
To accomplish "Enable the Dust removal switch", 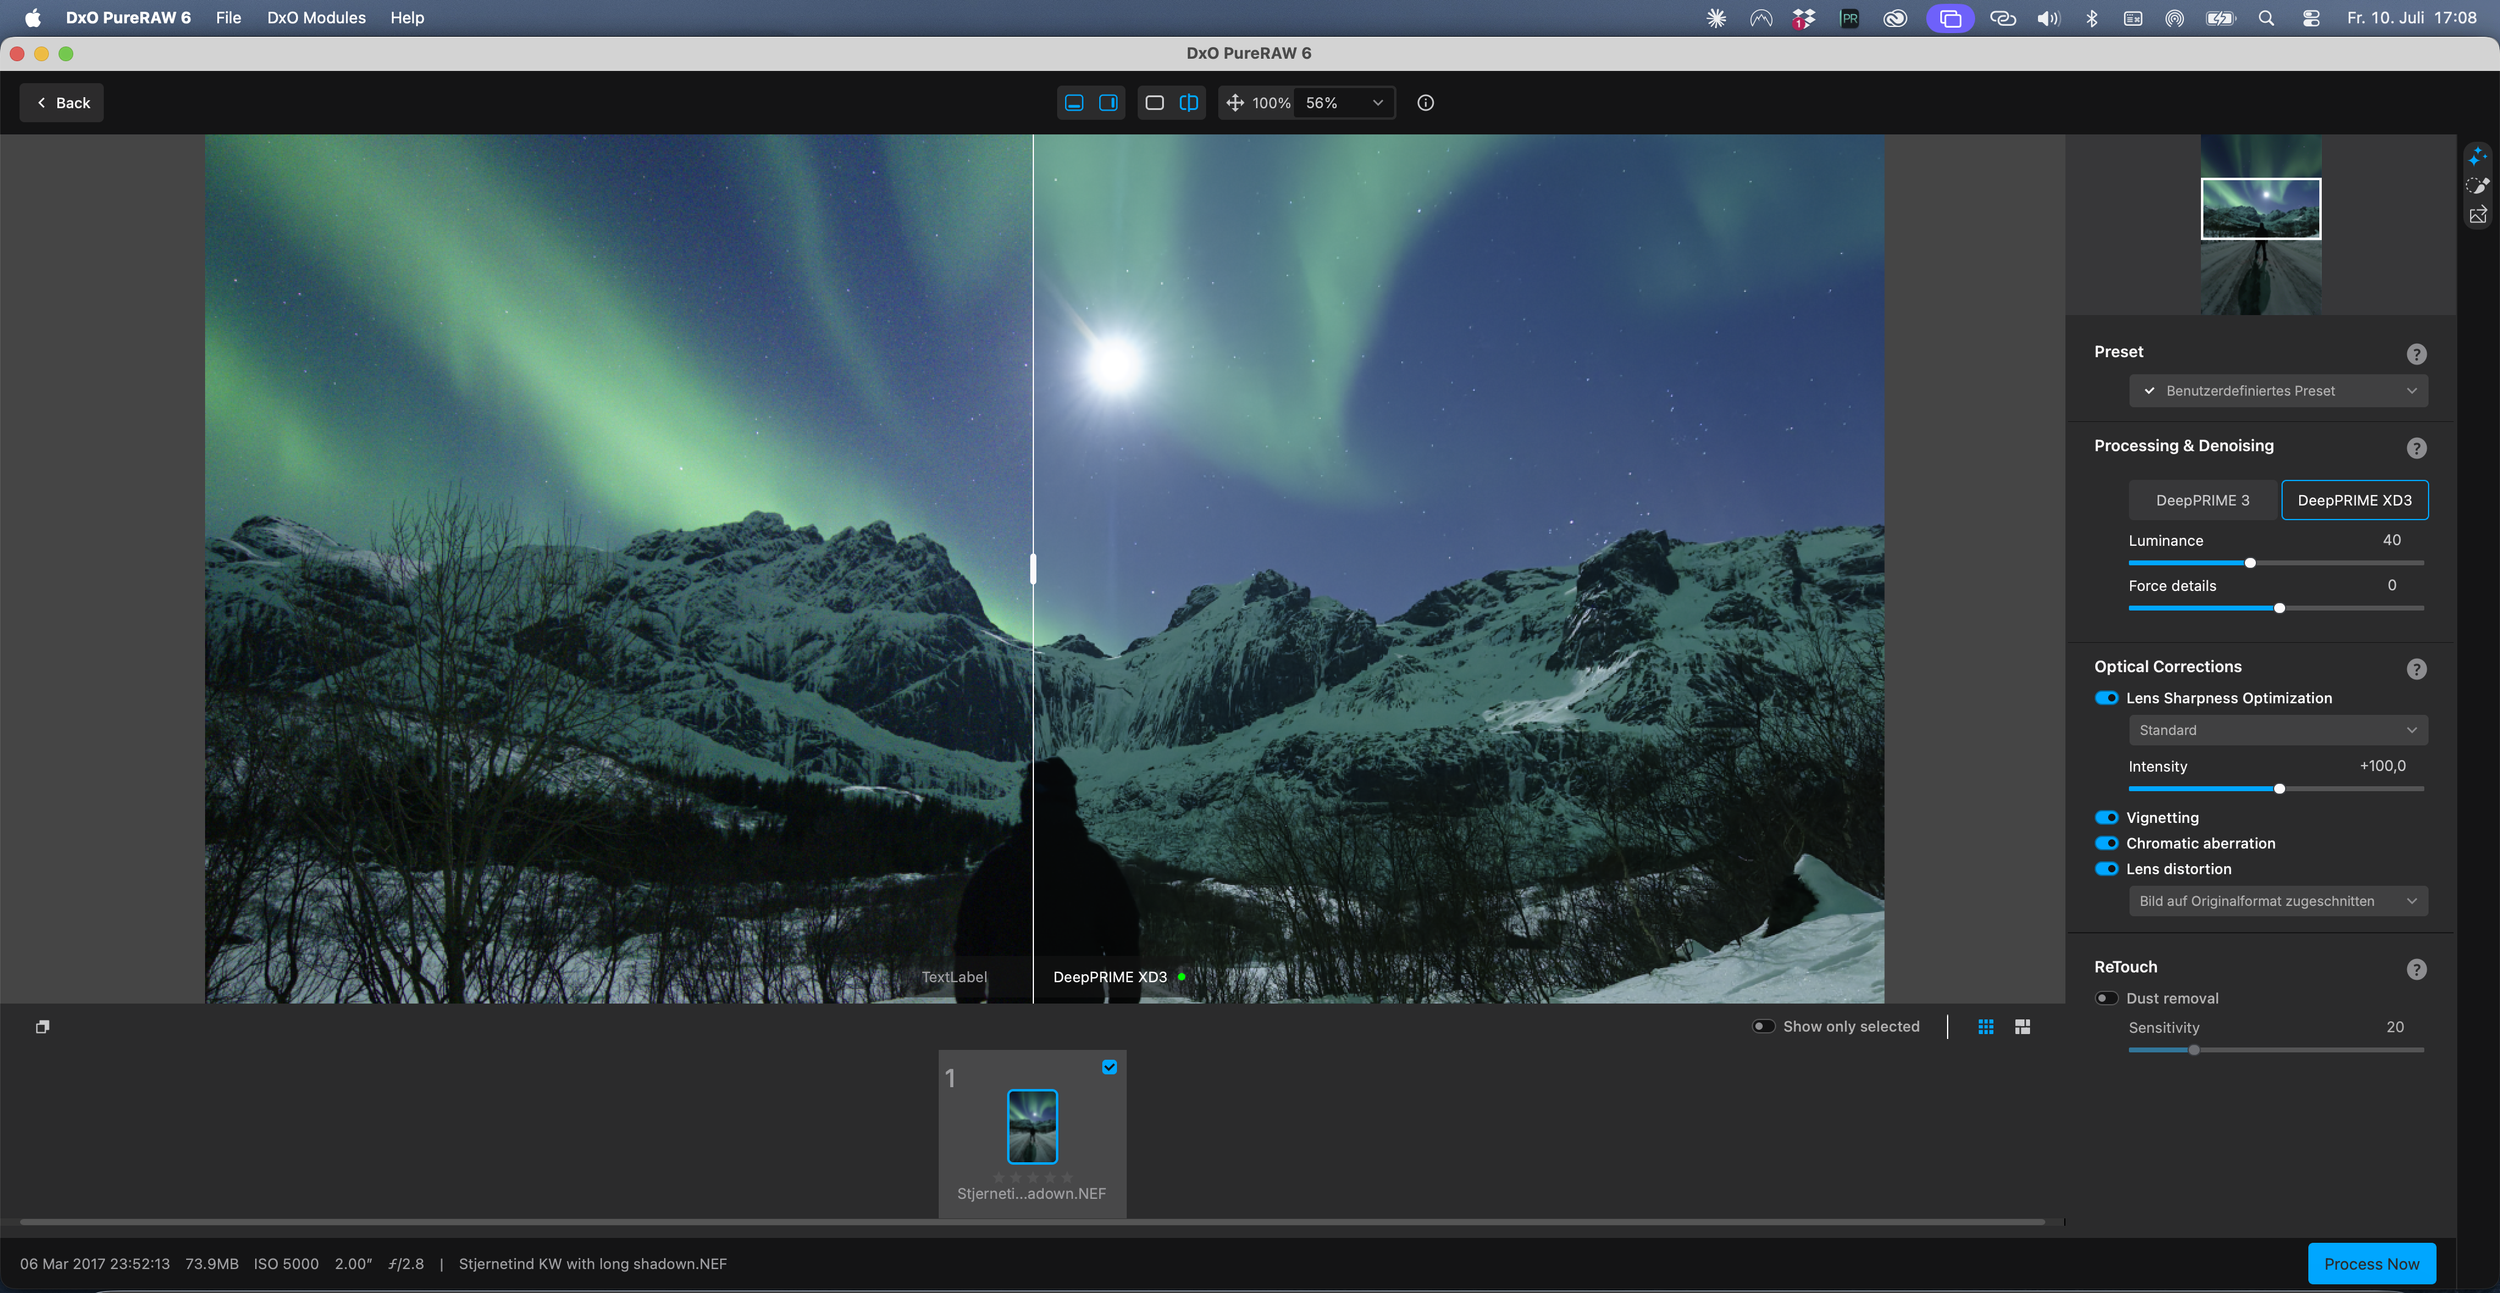I will pyautogui.click(x=2106, y=998).
